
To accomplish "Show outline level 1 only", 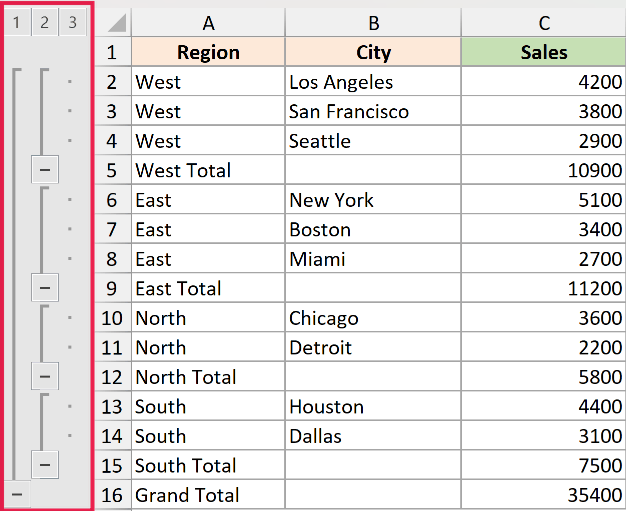I will (x=17, y=22).
